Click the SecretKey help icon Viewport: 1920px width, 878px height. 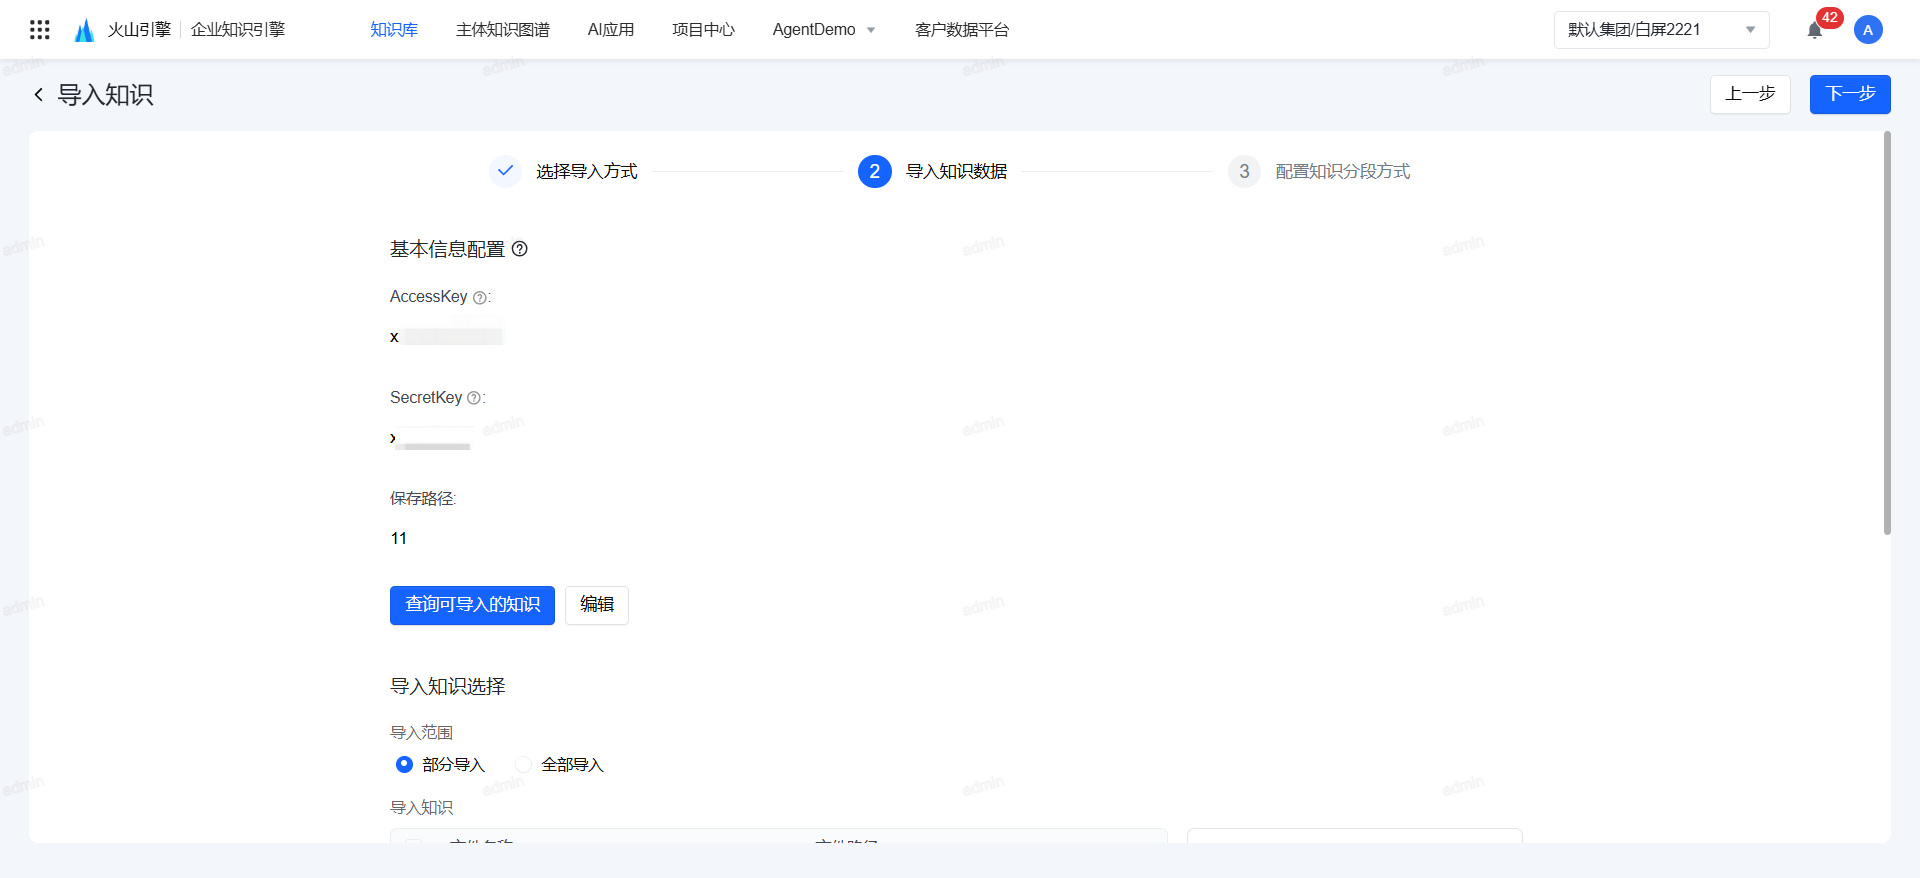tap(474, 398)
